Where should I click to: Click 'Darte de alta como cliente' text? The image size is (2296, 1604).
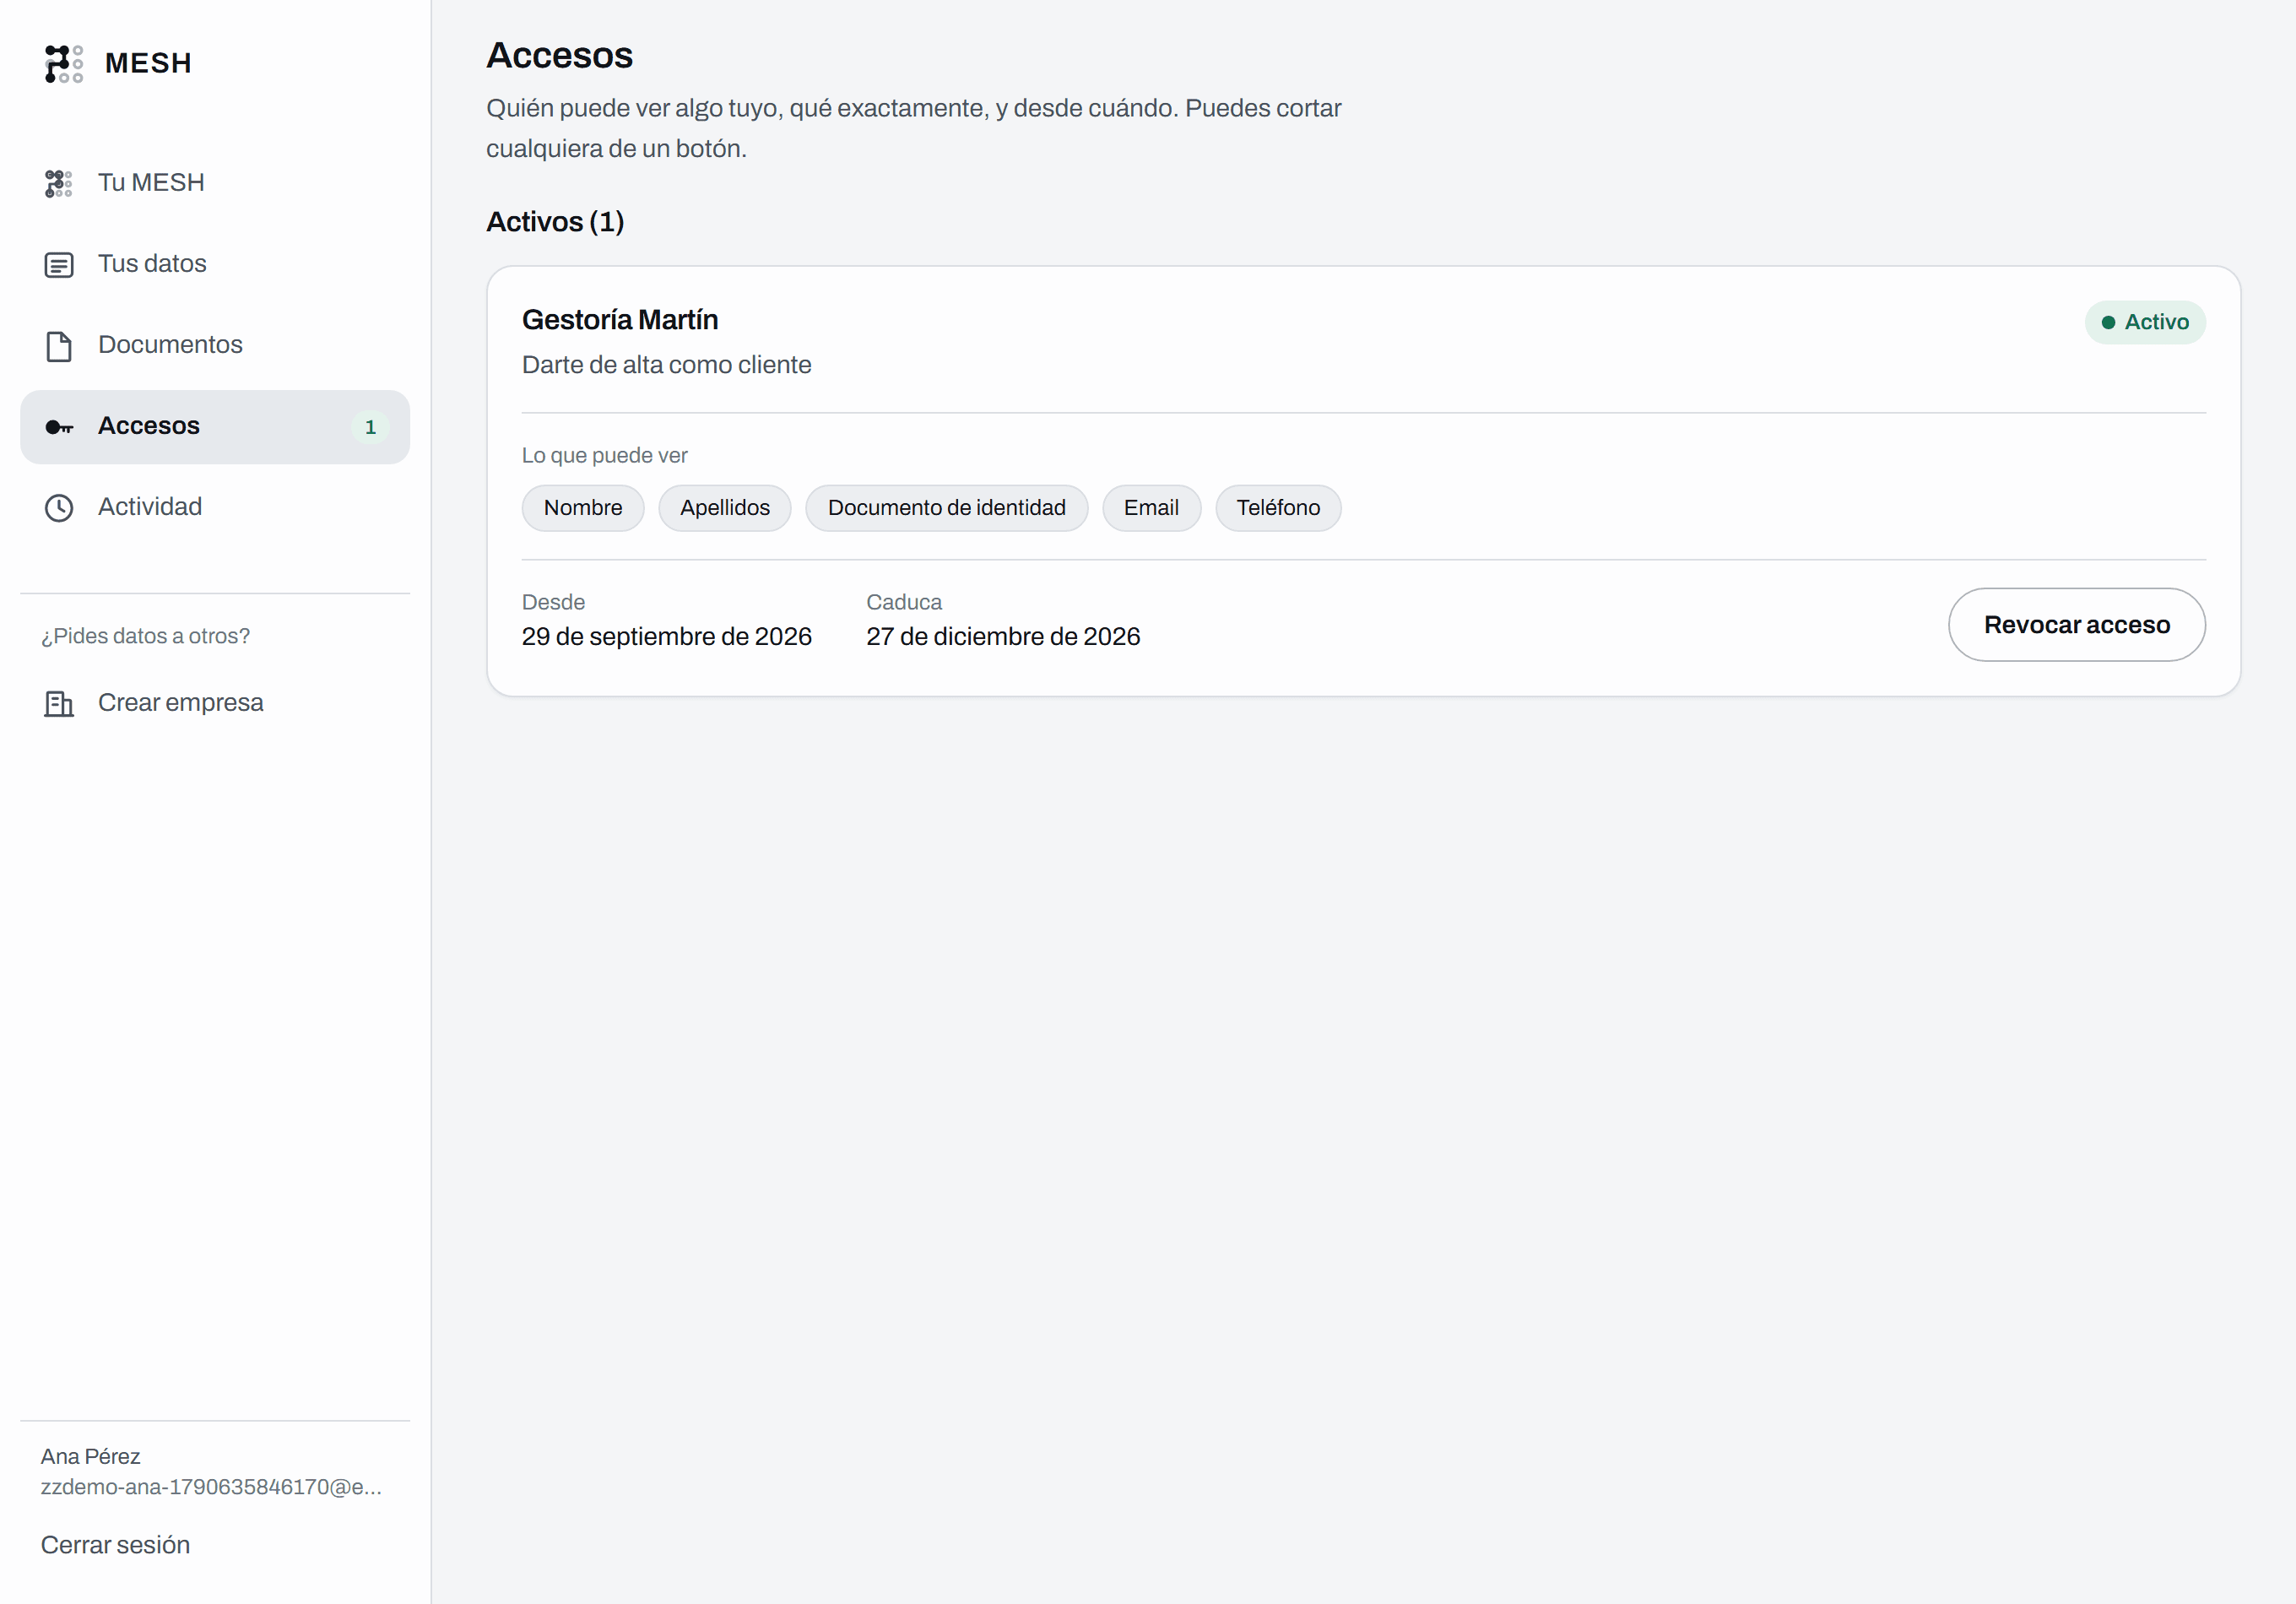pos(666,365)
